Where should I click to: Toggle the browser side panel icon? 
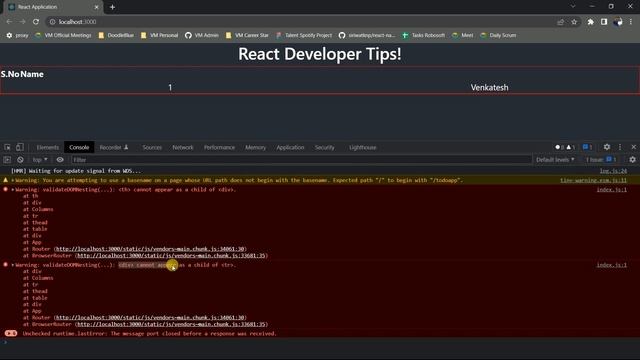coord(604,22)
